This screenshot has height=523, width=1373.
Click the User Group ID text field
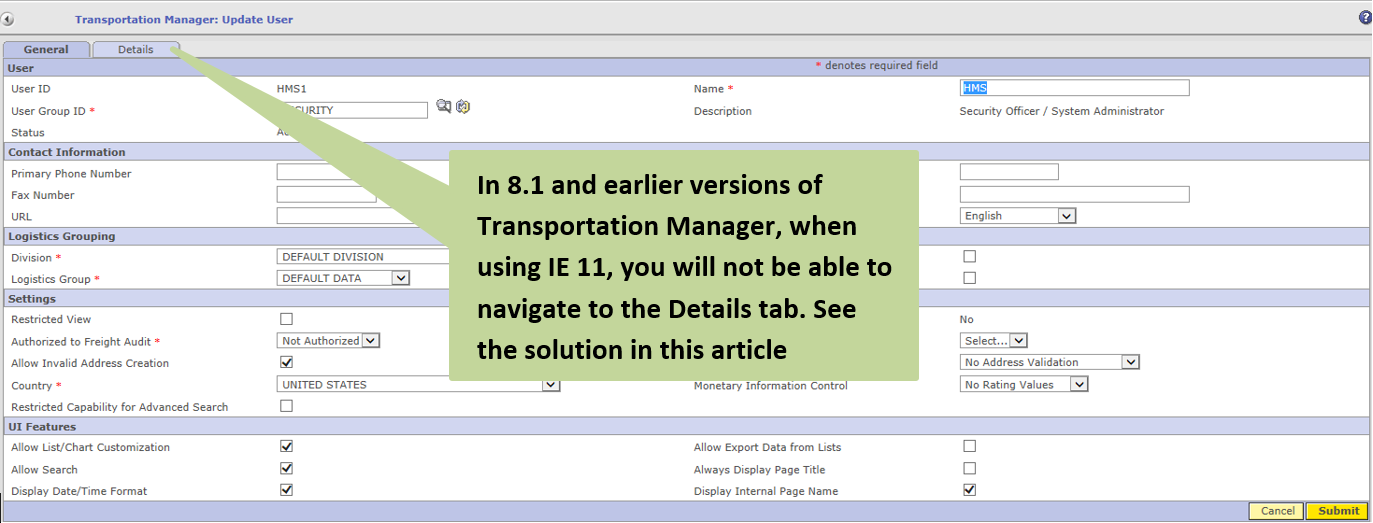point(352,110)
